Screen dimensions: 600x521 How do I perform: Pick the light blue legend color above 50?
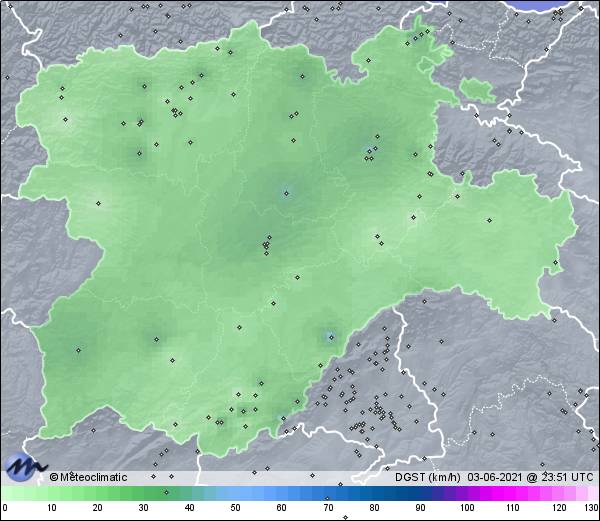point(235,494)
